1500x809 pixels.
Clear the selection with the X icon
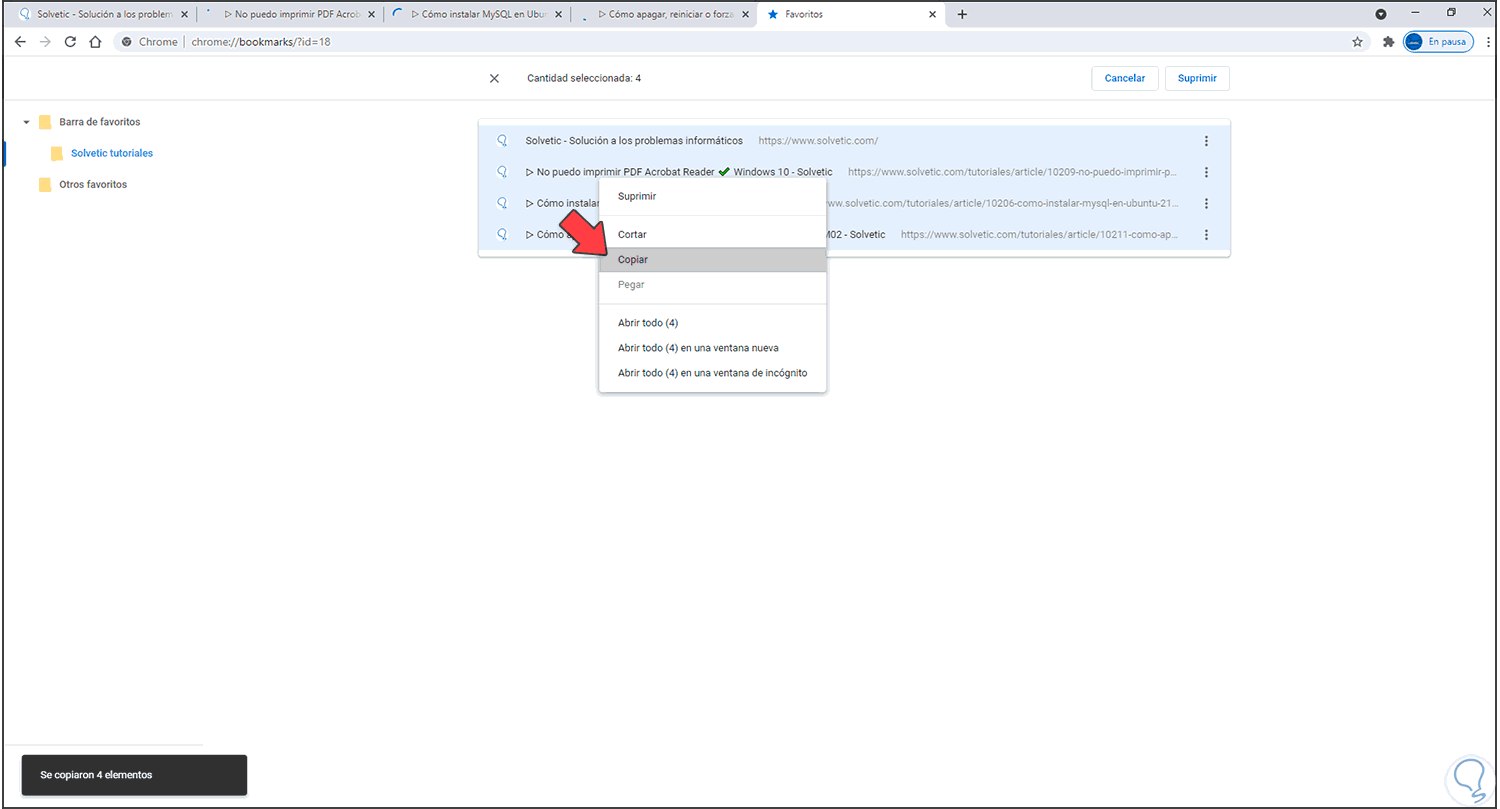(x=494, y=78)
